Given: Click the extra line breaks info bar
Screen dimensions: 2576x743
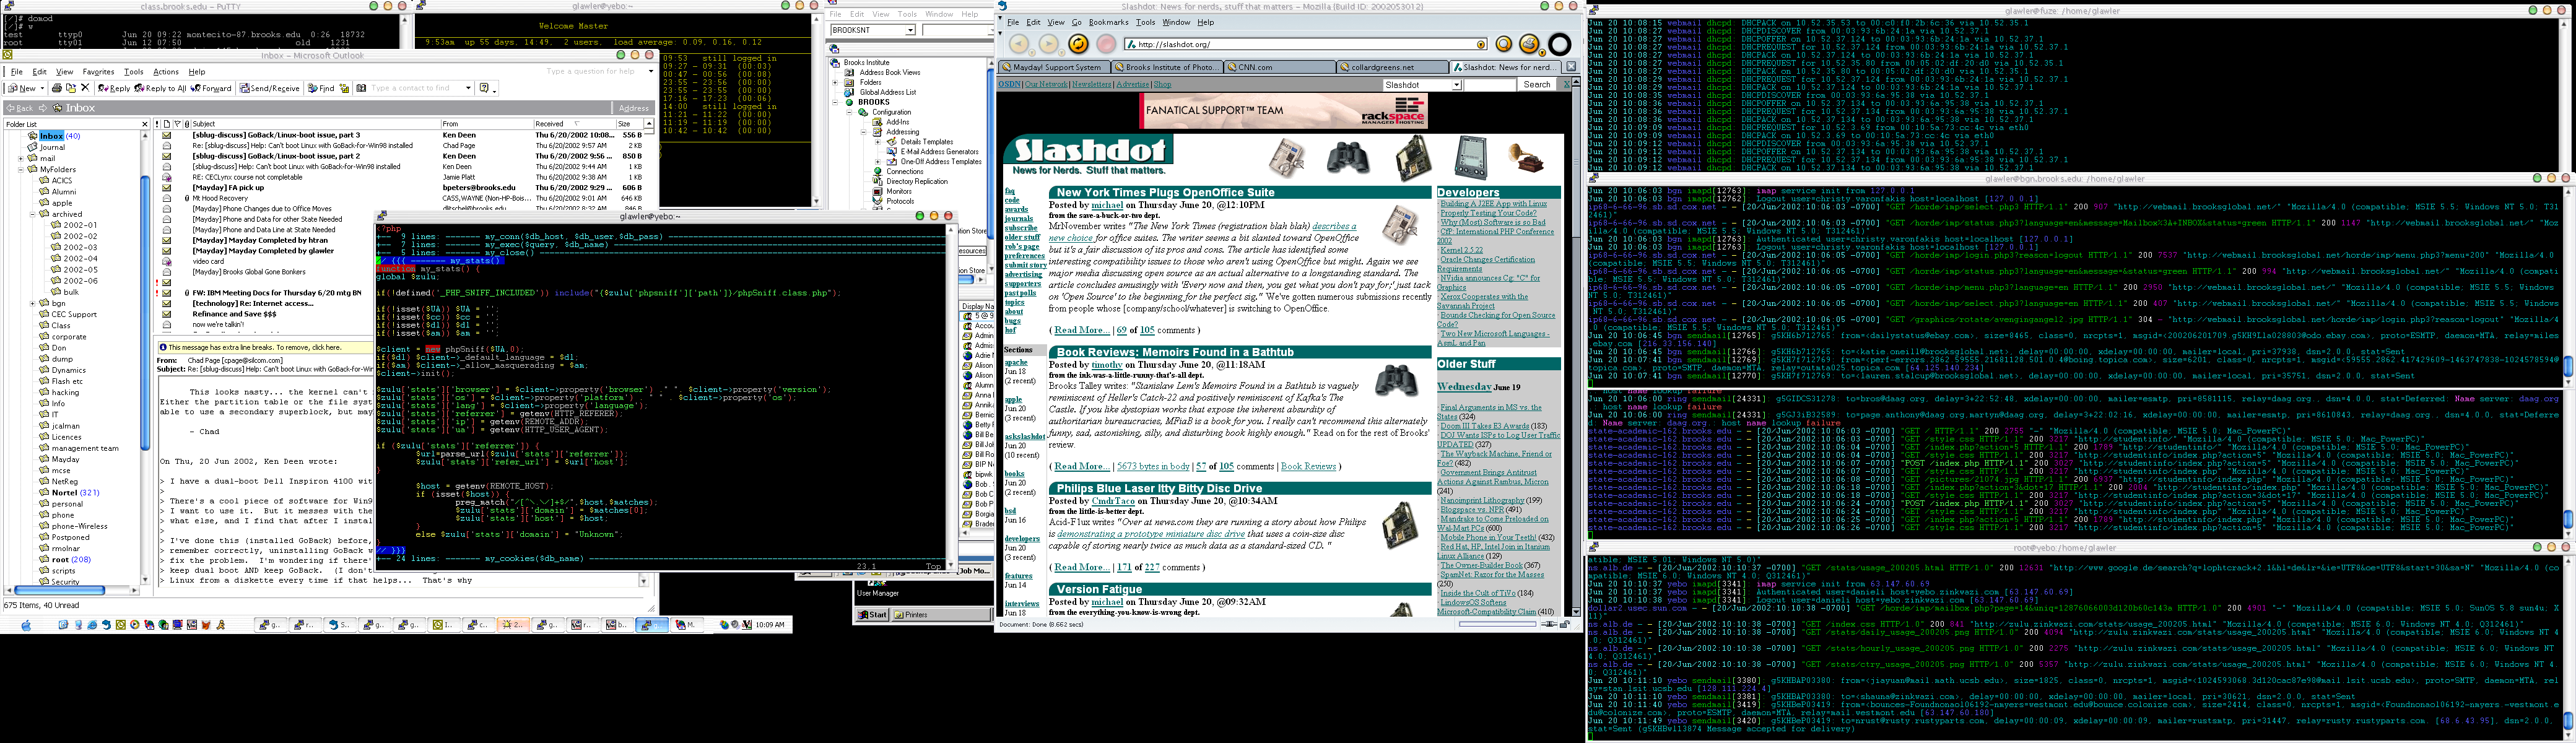Looking at the screenshot, I should [x=265, y=347].
